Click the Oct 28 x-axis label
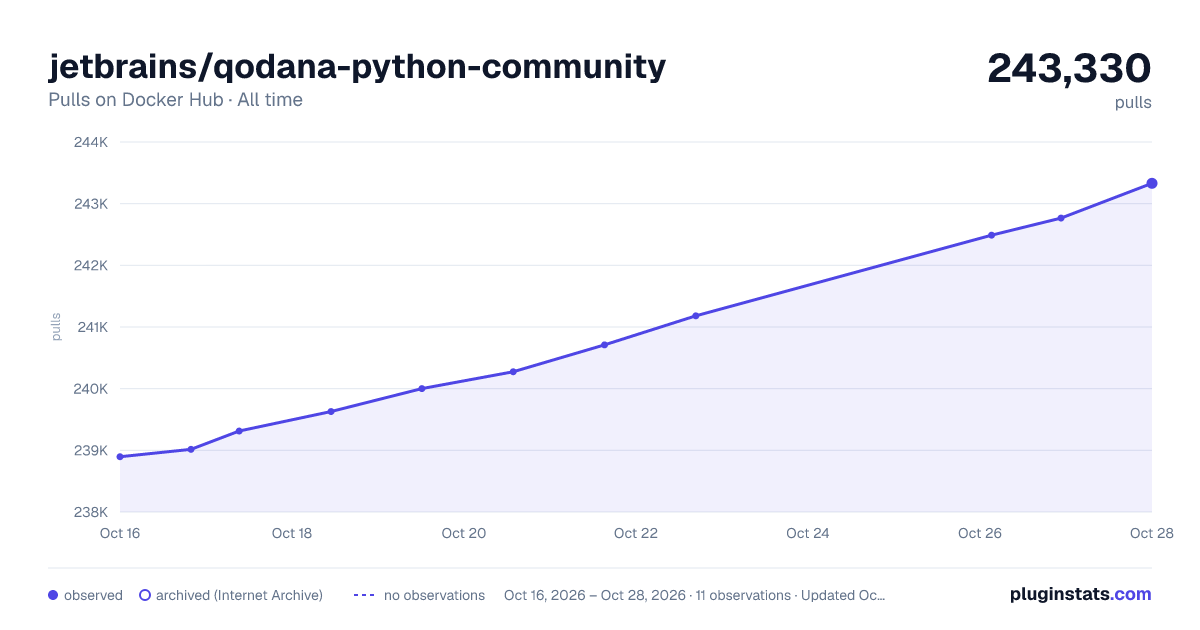 point(1150,533)
